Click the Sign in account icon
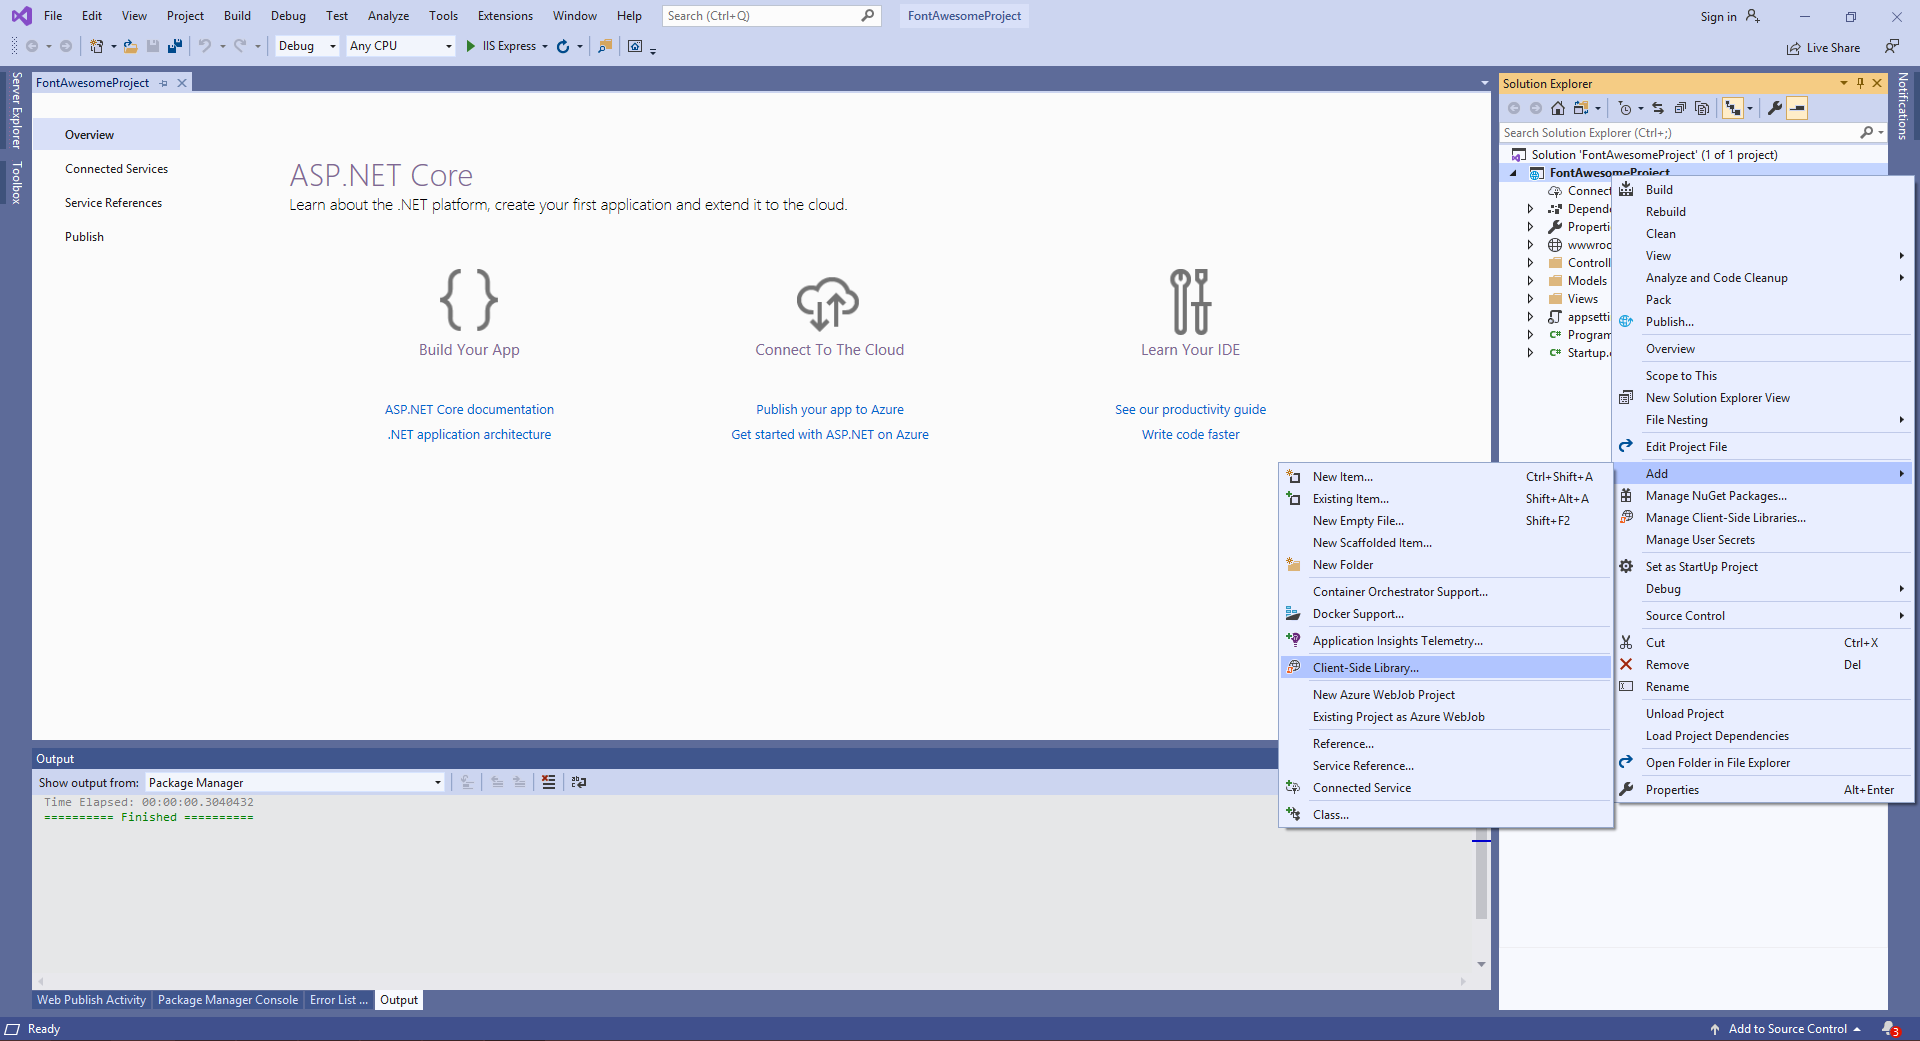The image size is (1920, 1041). (x=1753, y=16)
